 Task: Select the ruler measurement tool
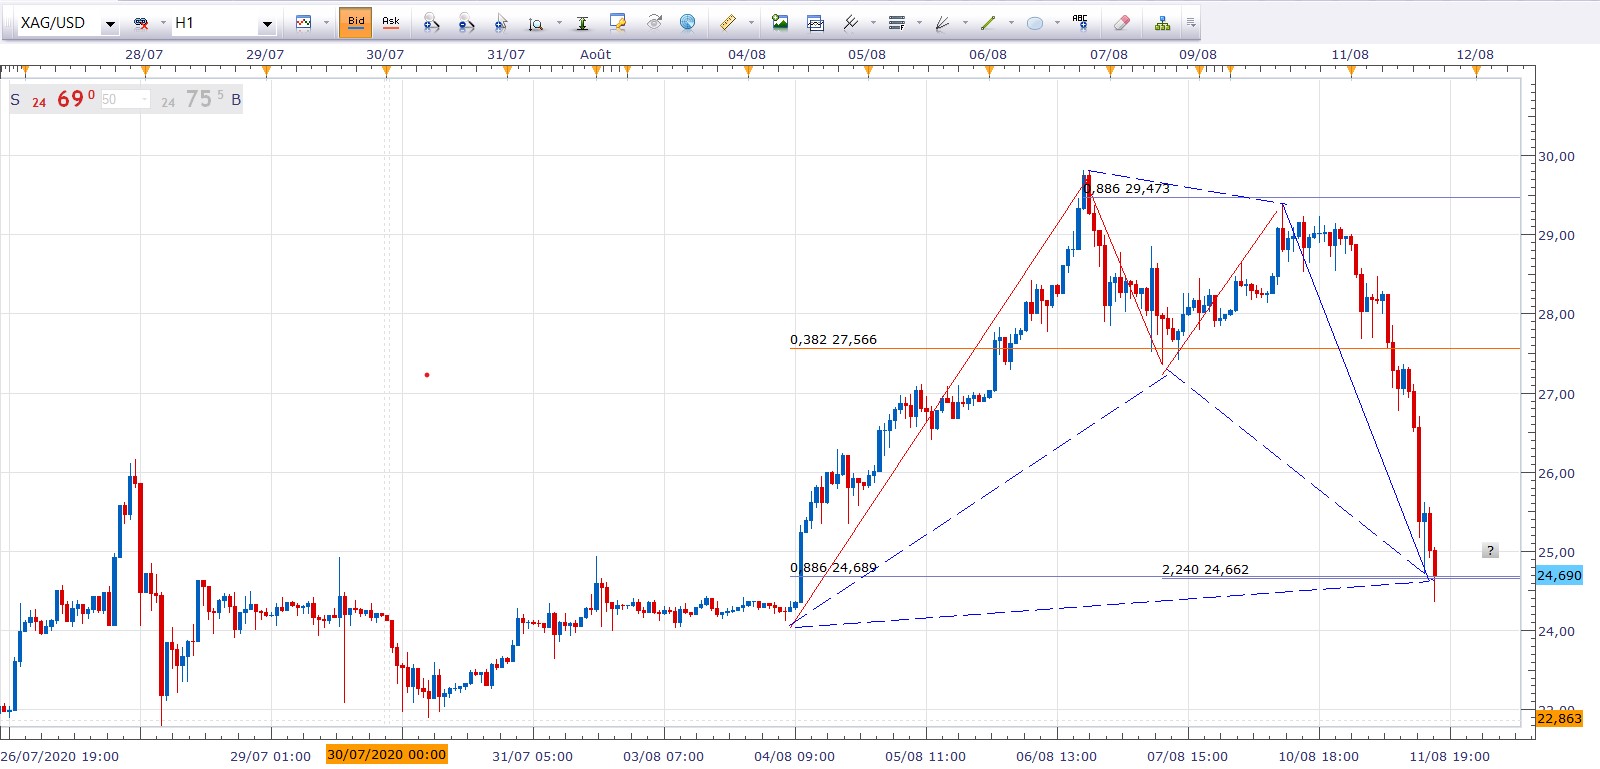[728, 22]
